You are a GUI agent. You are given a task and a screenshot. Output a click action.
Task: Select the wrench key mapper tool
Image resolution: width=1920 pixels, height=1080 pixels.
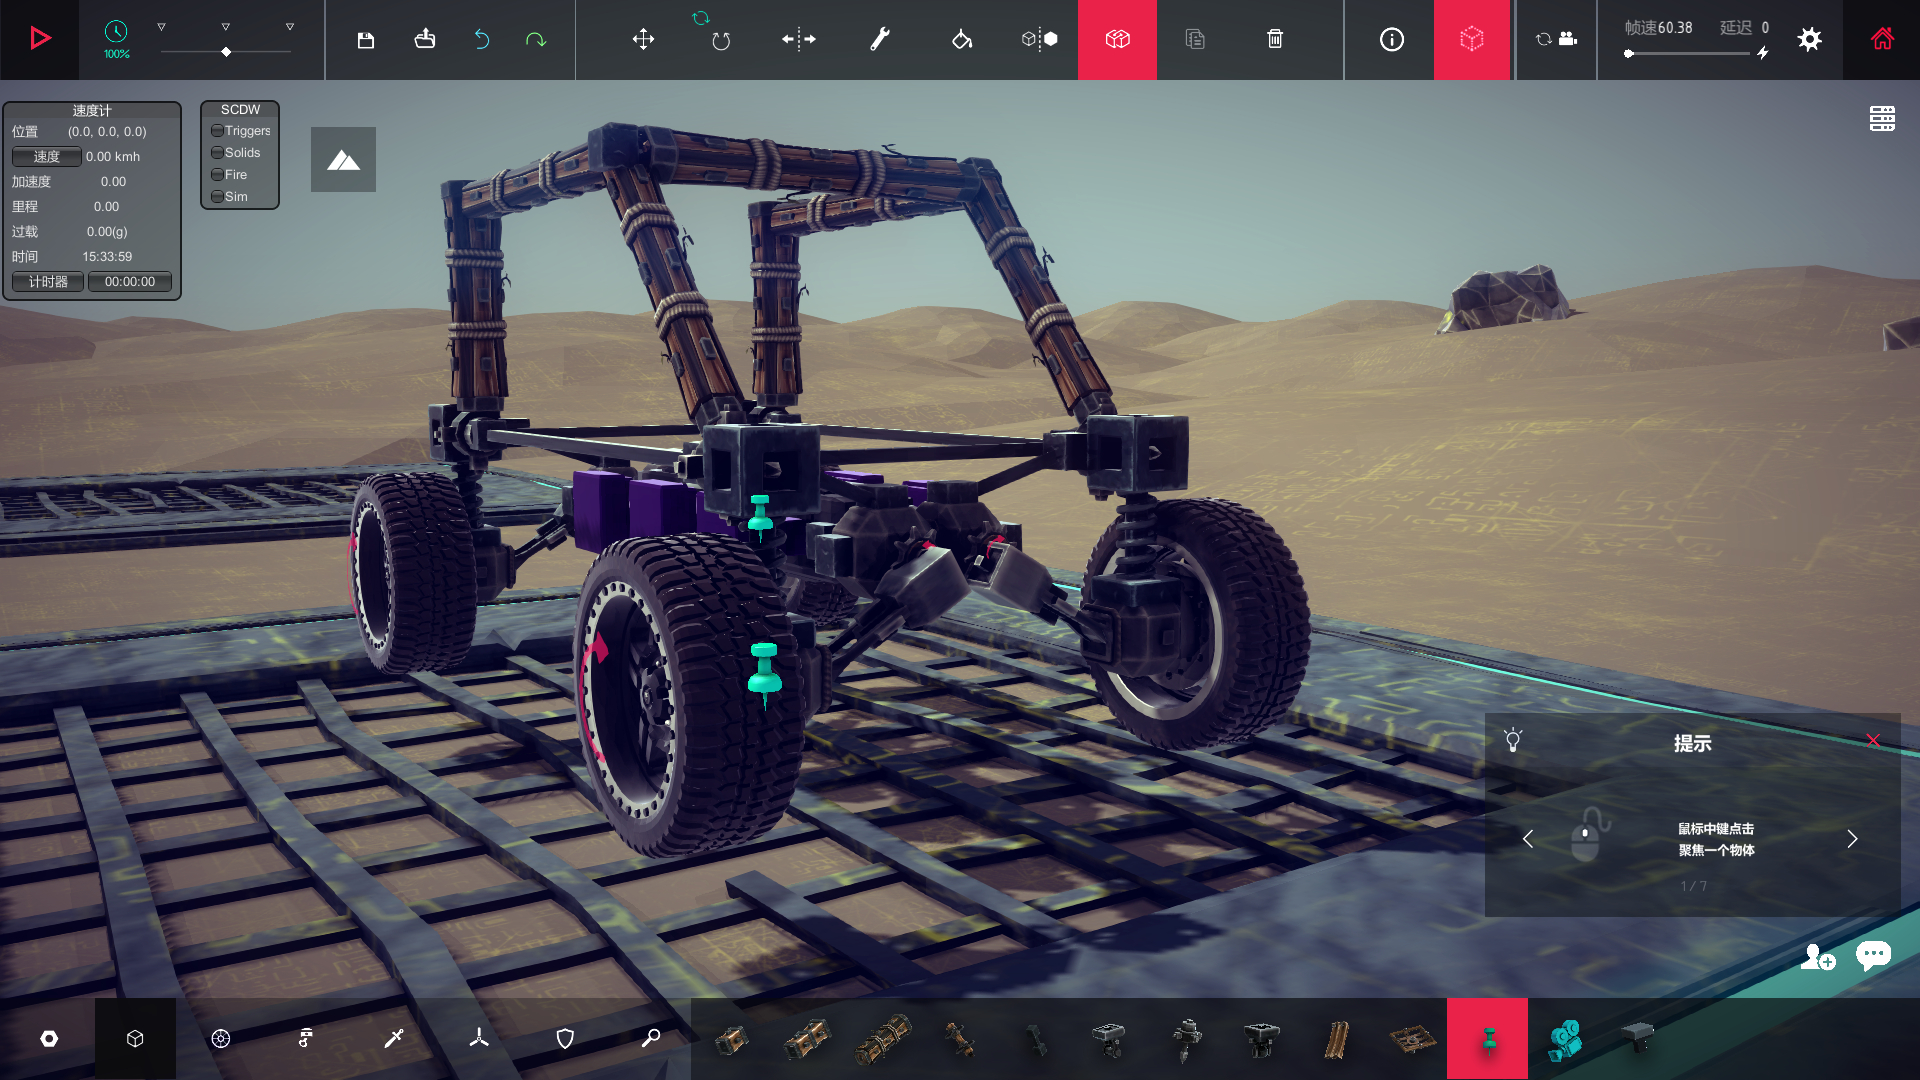coord(880,39)
